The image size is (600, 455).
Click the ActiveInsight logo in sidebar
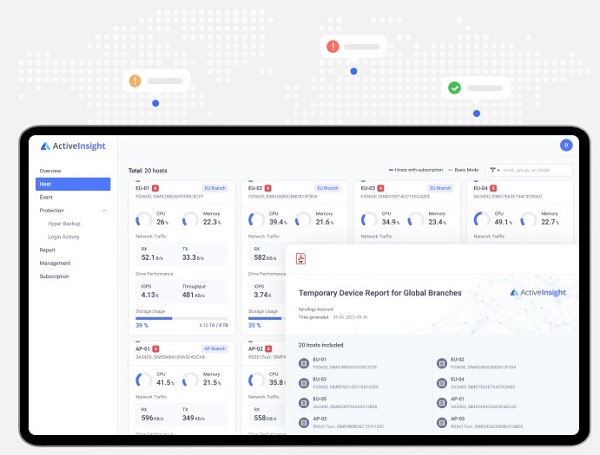tap(75, 146)
